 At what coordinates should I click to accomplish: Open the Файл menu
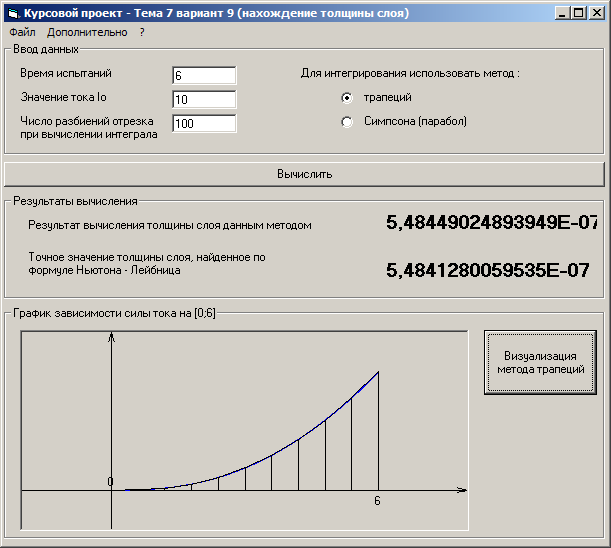pos(22,32)
